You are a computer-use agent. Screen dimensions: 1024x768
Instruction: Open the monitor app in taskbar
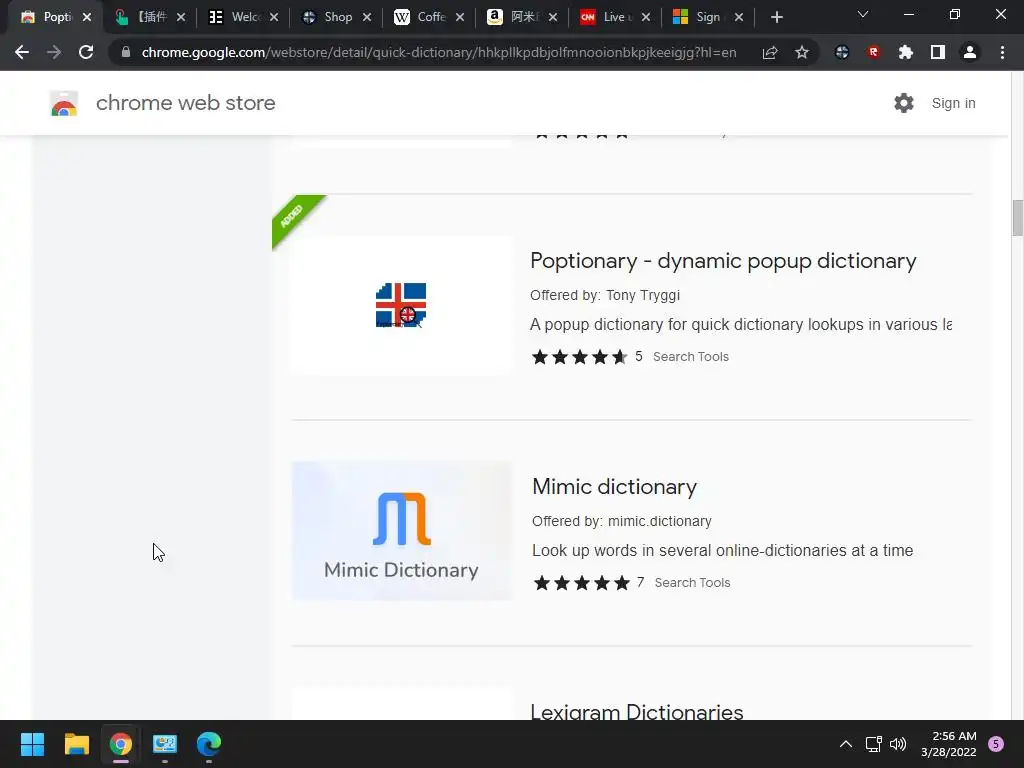pos(165,744)
